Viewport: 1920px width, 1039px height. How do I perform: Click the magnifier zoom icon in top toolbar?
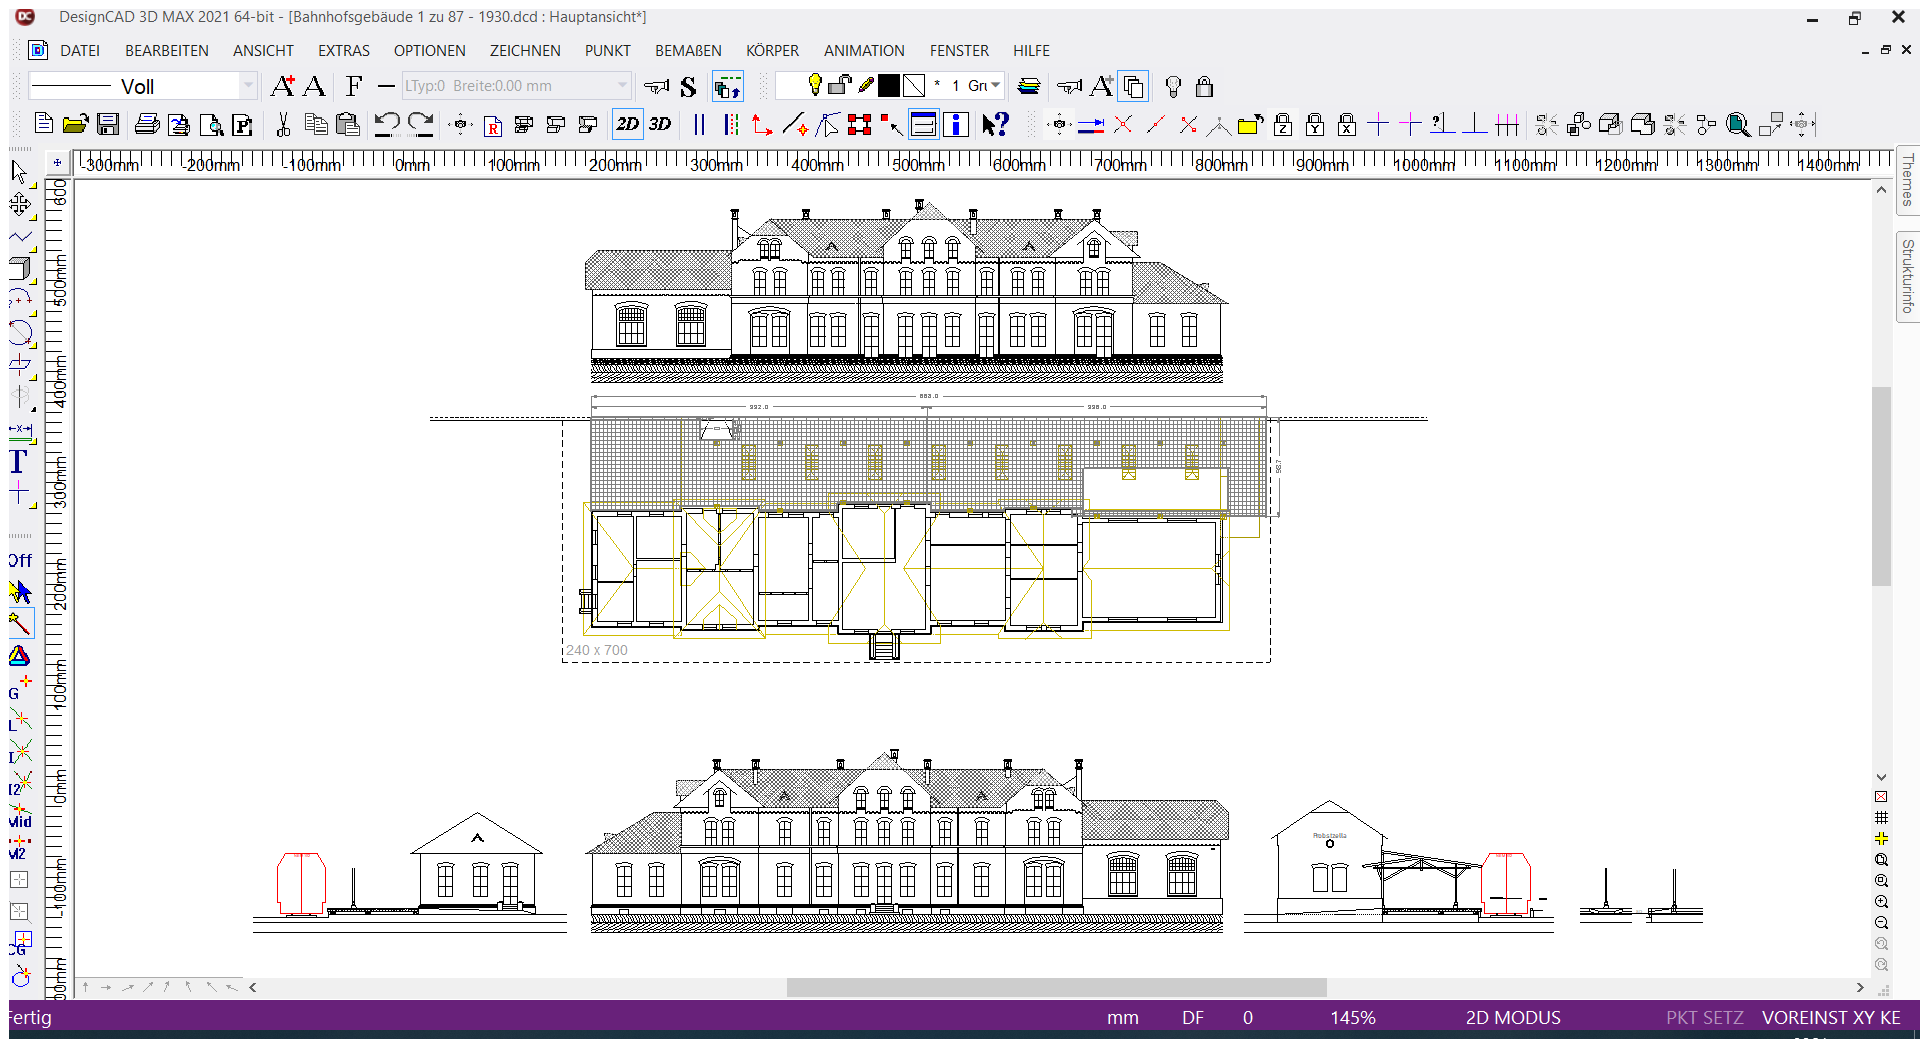[x=1739, y=124]
